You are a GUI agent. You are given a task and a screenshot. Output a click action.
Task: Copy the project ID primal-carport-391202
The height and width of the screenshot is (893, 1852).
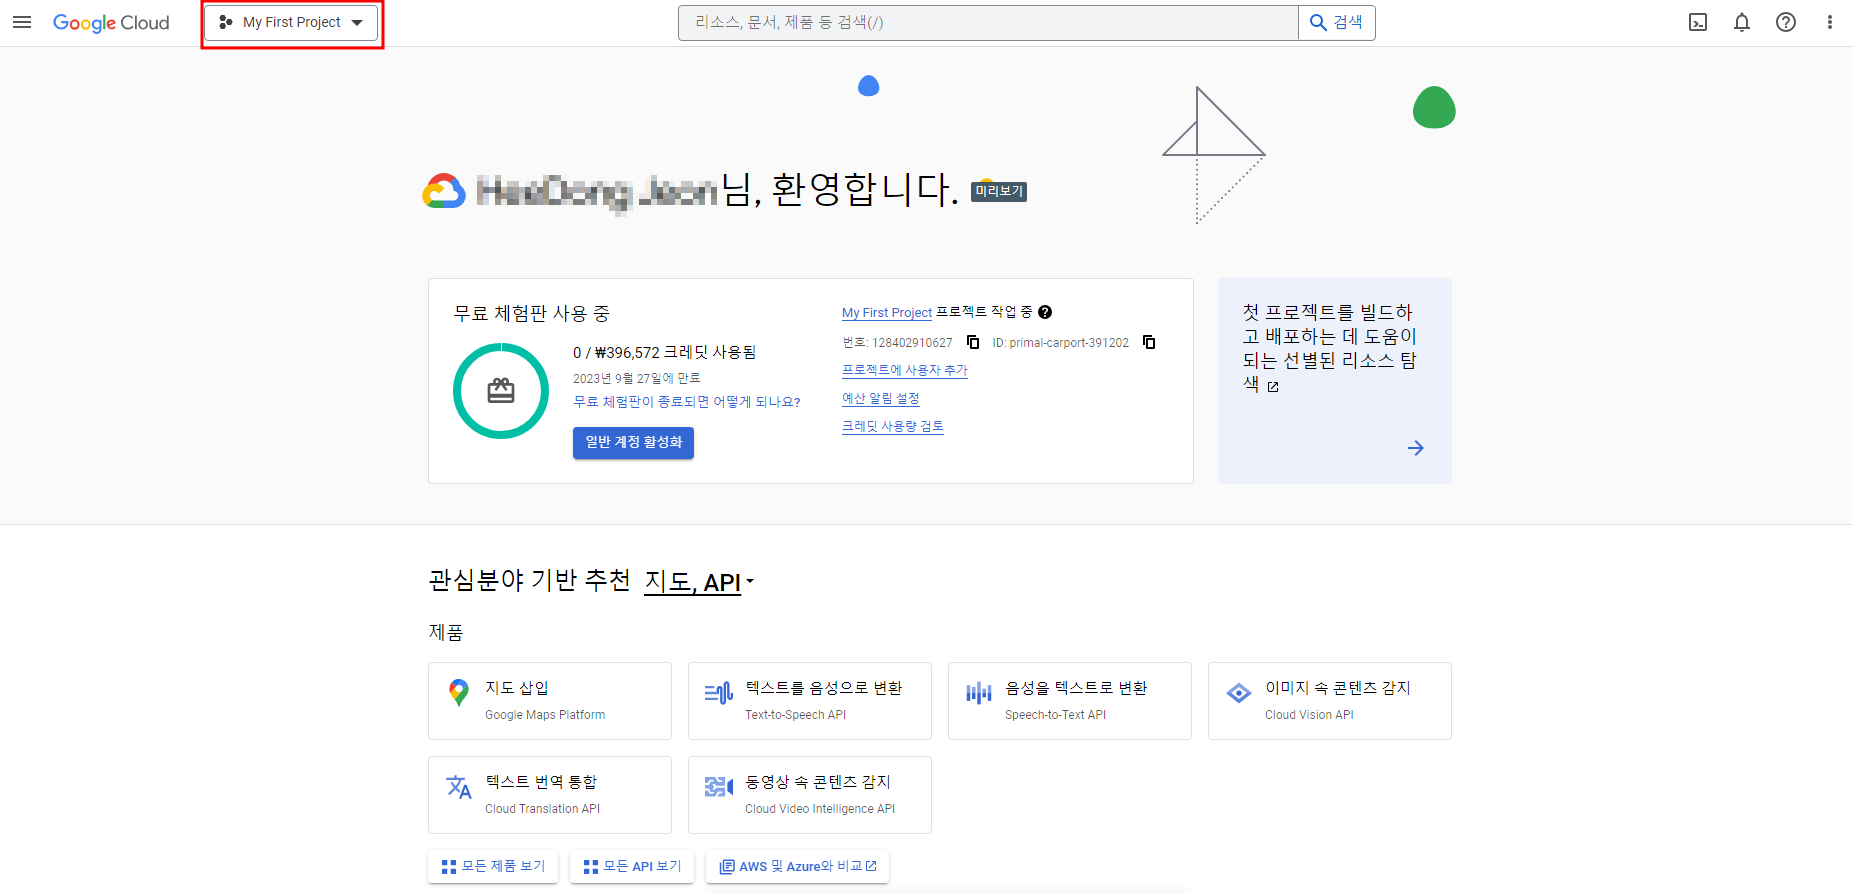1149,342
